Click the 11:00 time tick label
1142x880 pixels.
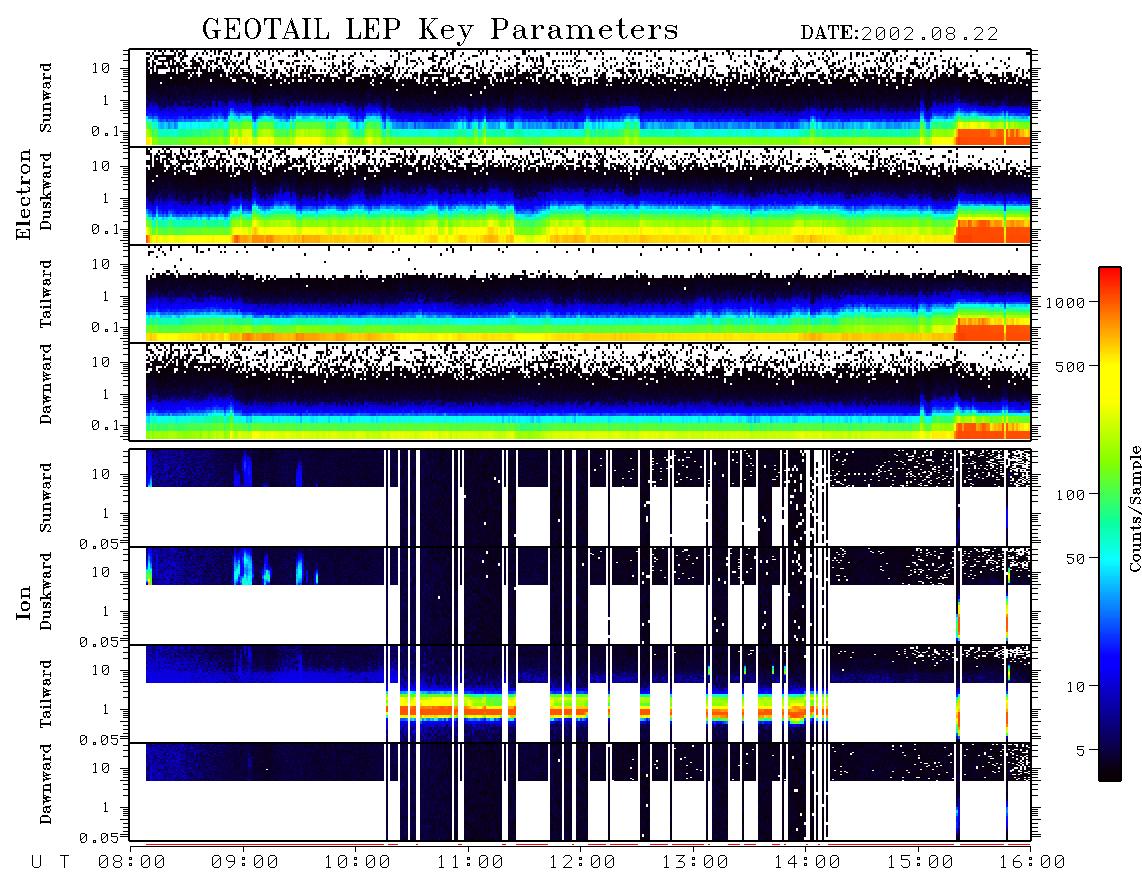pyautogui.click(x=470, y=862)
